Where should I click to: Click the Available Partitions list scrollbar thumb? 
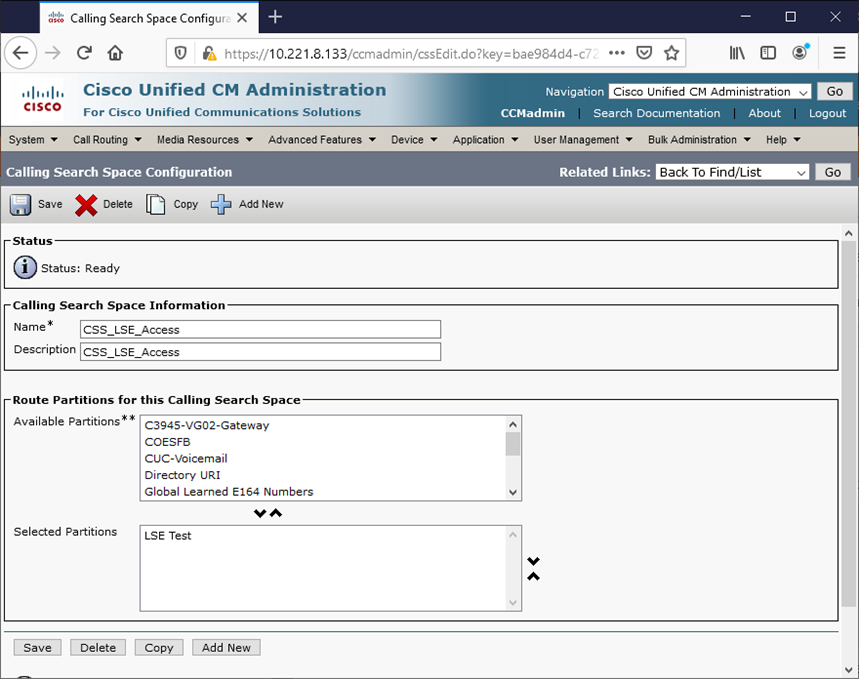coord(513,444)
